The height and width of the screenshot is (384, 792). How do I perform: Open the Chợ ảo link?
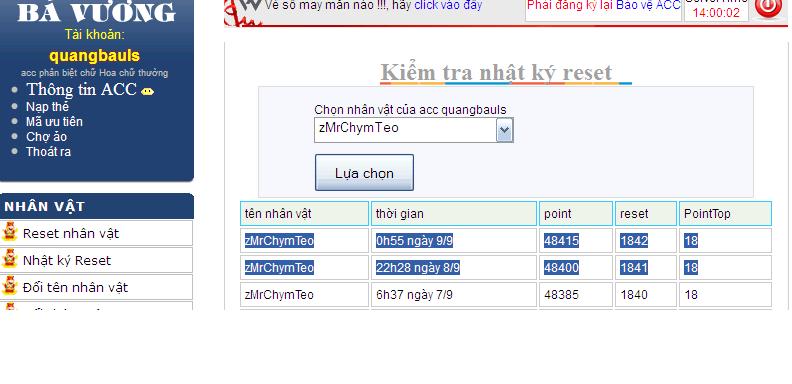pyautogui.click(x=46, y=137)
